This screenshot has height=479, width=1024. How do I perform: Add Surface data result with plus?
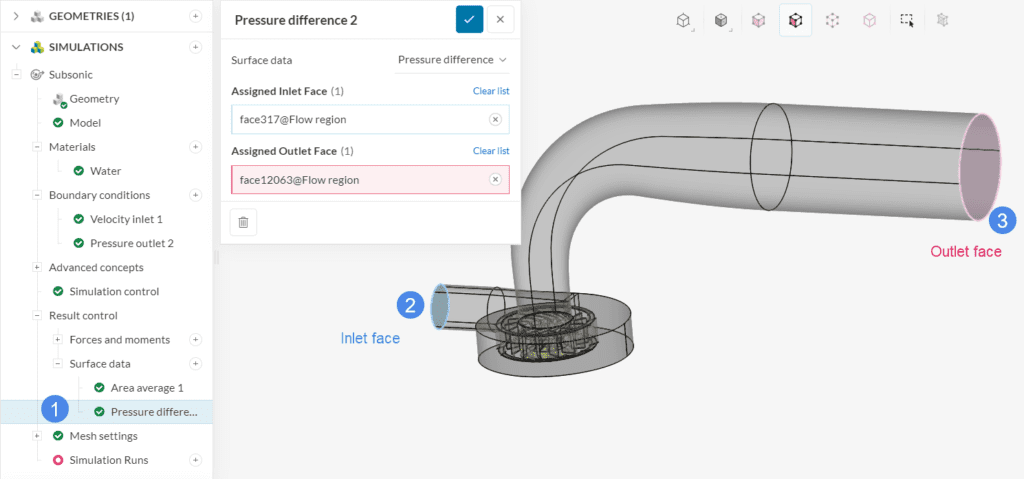click(195, 364)
